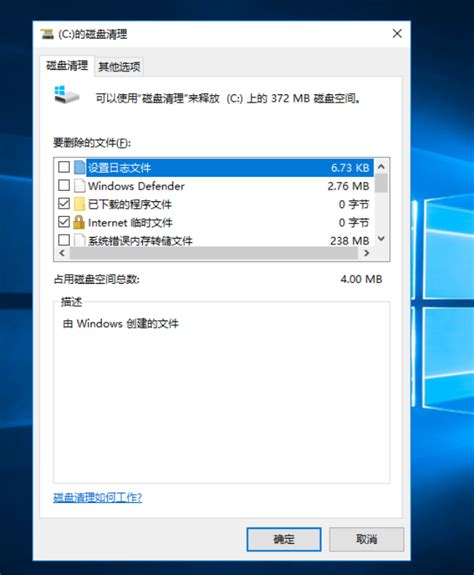474x575 pixels.
Task: Click the vertical scrollbar thumb in file list
Action: (381, 183)
